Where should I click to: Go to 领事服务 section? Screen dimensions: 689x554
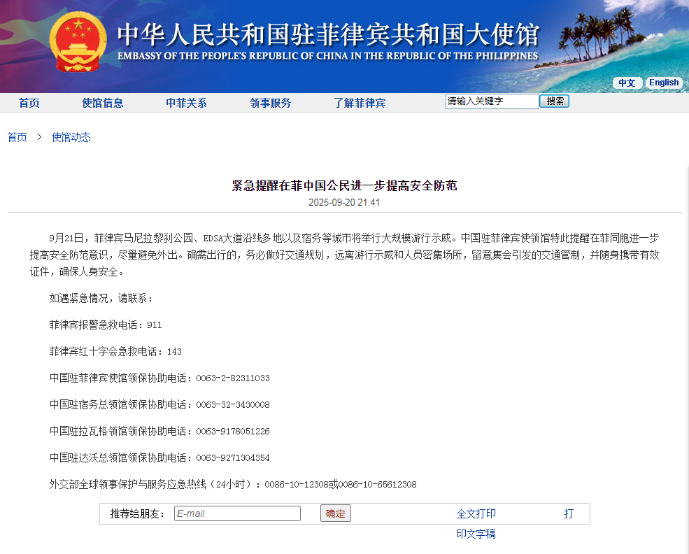point(270,103)
